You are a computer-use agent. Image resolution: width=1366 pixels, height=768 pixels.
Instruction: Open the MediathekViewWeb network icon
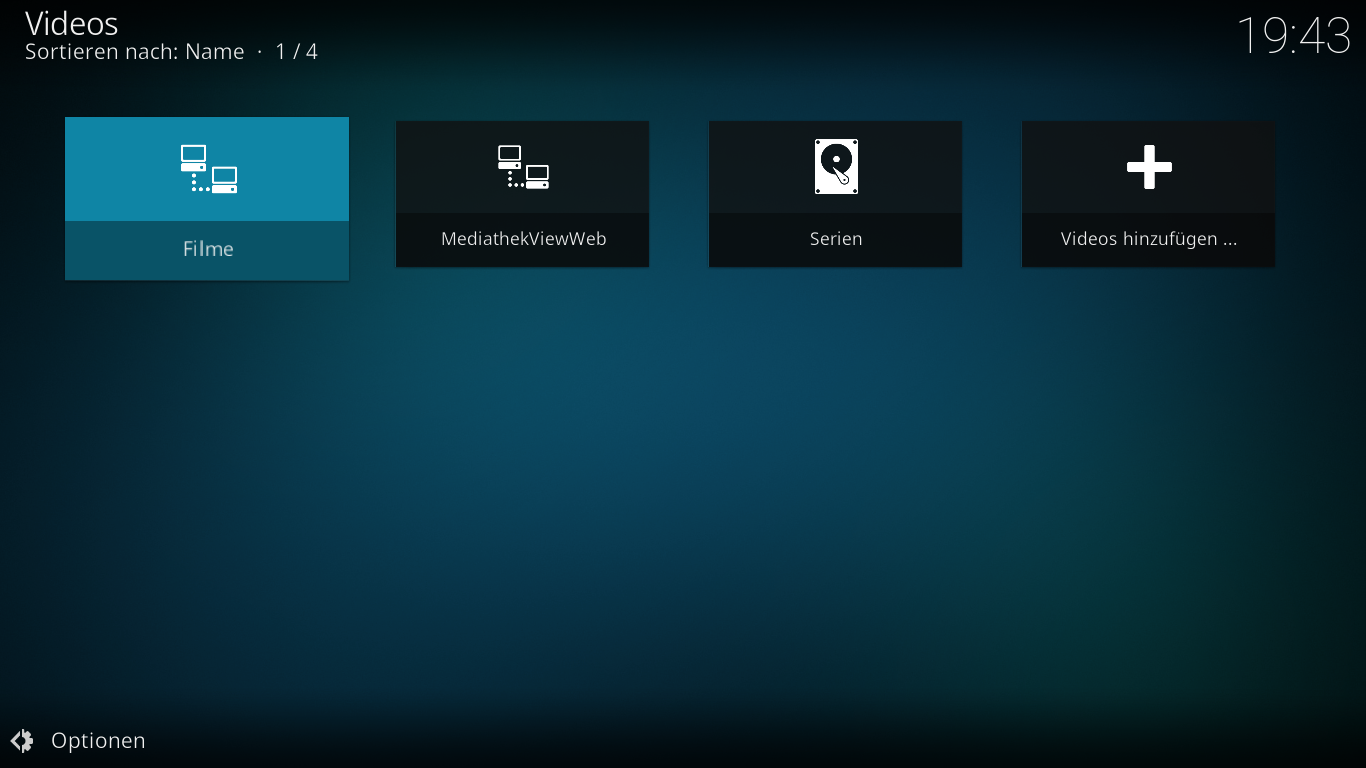pos(523,167)
